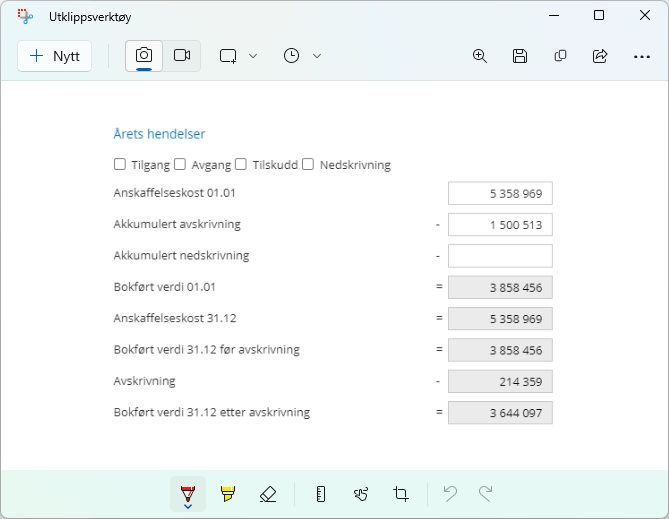Select the yellow highlighter tool
The width and height of the screenshot is (669, 519).
point(228,494)
